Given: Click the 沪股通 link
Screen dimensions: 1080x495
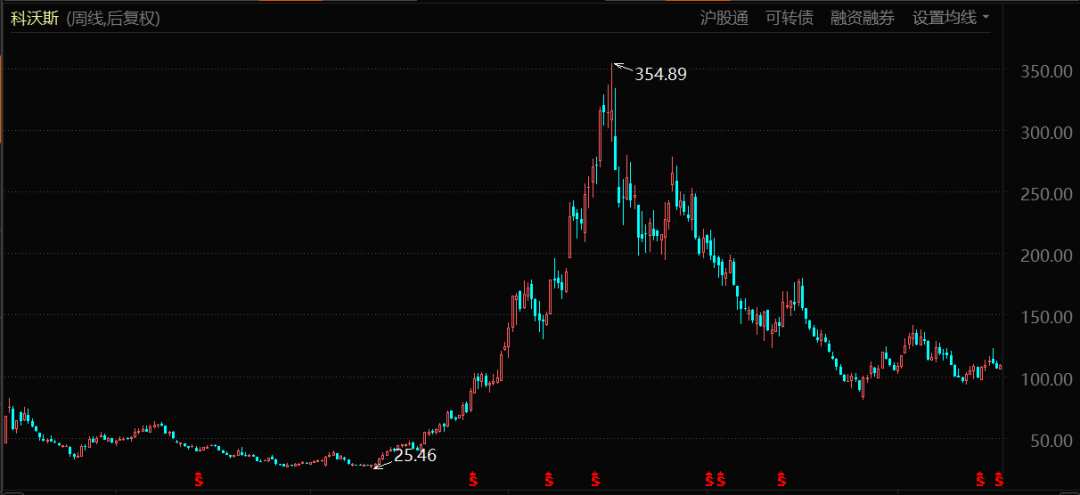Looking at the screenshot, I should [724, 18].
